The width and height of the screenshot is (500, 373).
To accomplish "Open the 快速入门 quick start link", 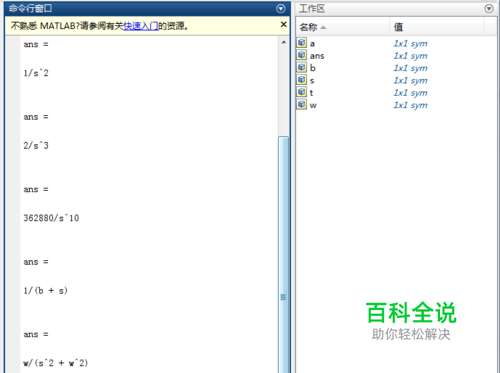I will 141,26.
